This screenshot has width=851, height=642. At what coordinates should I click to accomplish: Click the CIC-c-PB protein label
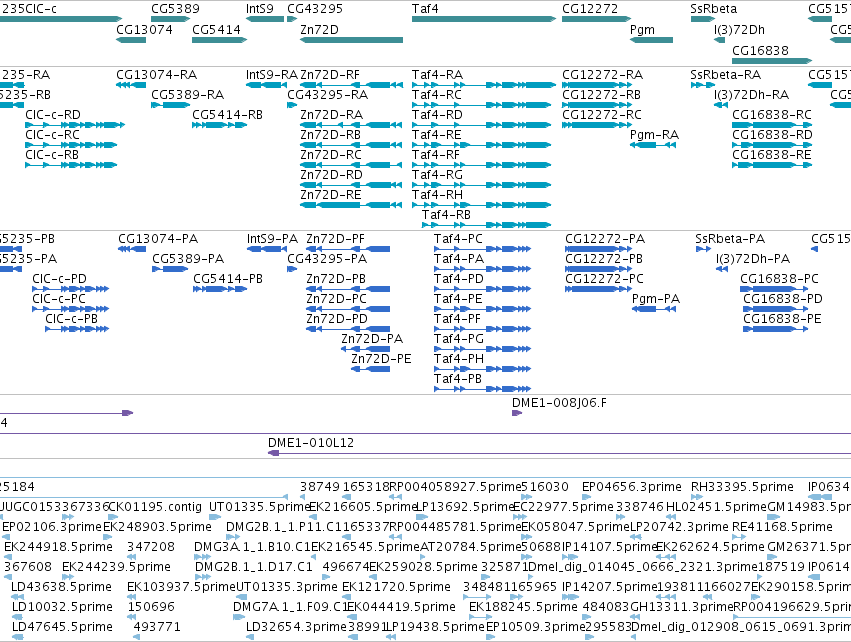72,319
